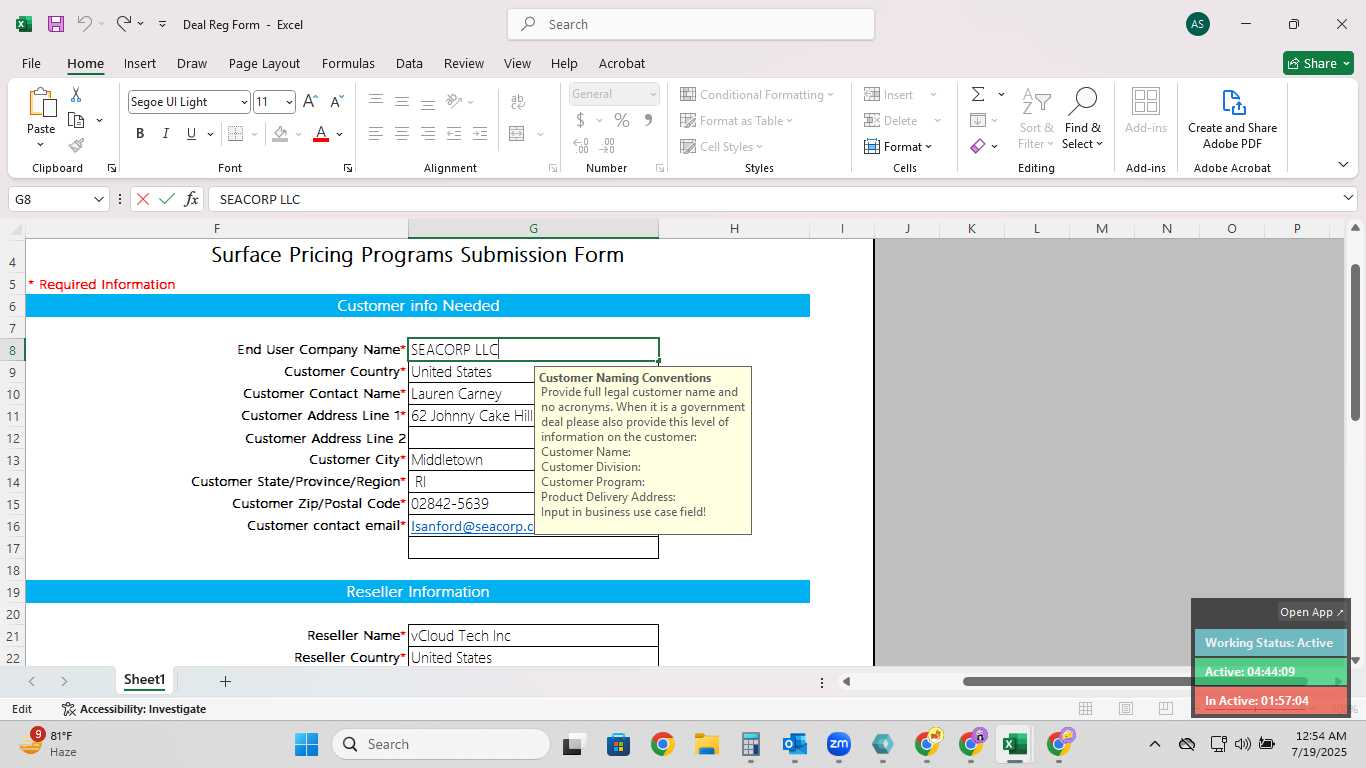1366x768 pixels.
Task: Decrease font size with small A icon
Action: tap(336, 101)
